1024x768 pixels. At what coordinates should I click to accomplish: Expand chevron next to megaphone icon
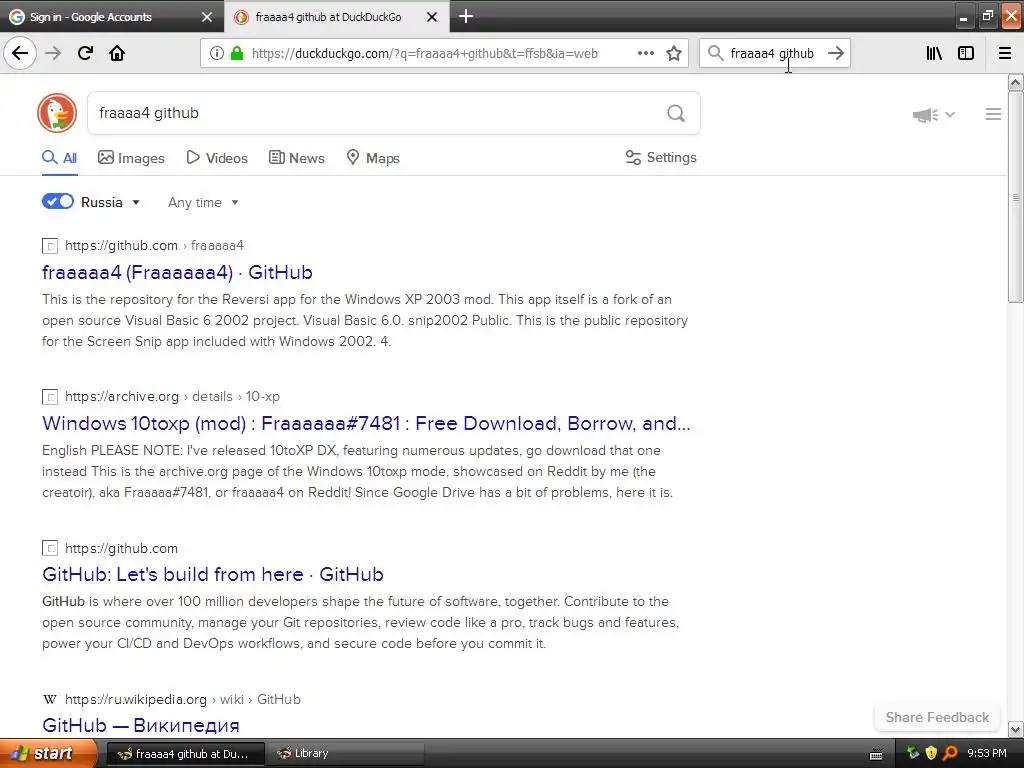950,114
